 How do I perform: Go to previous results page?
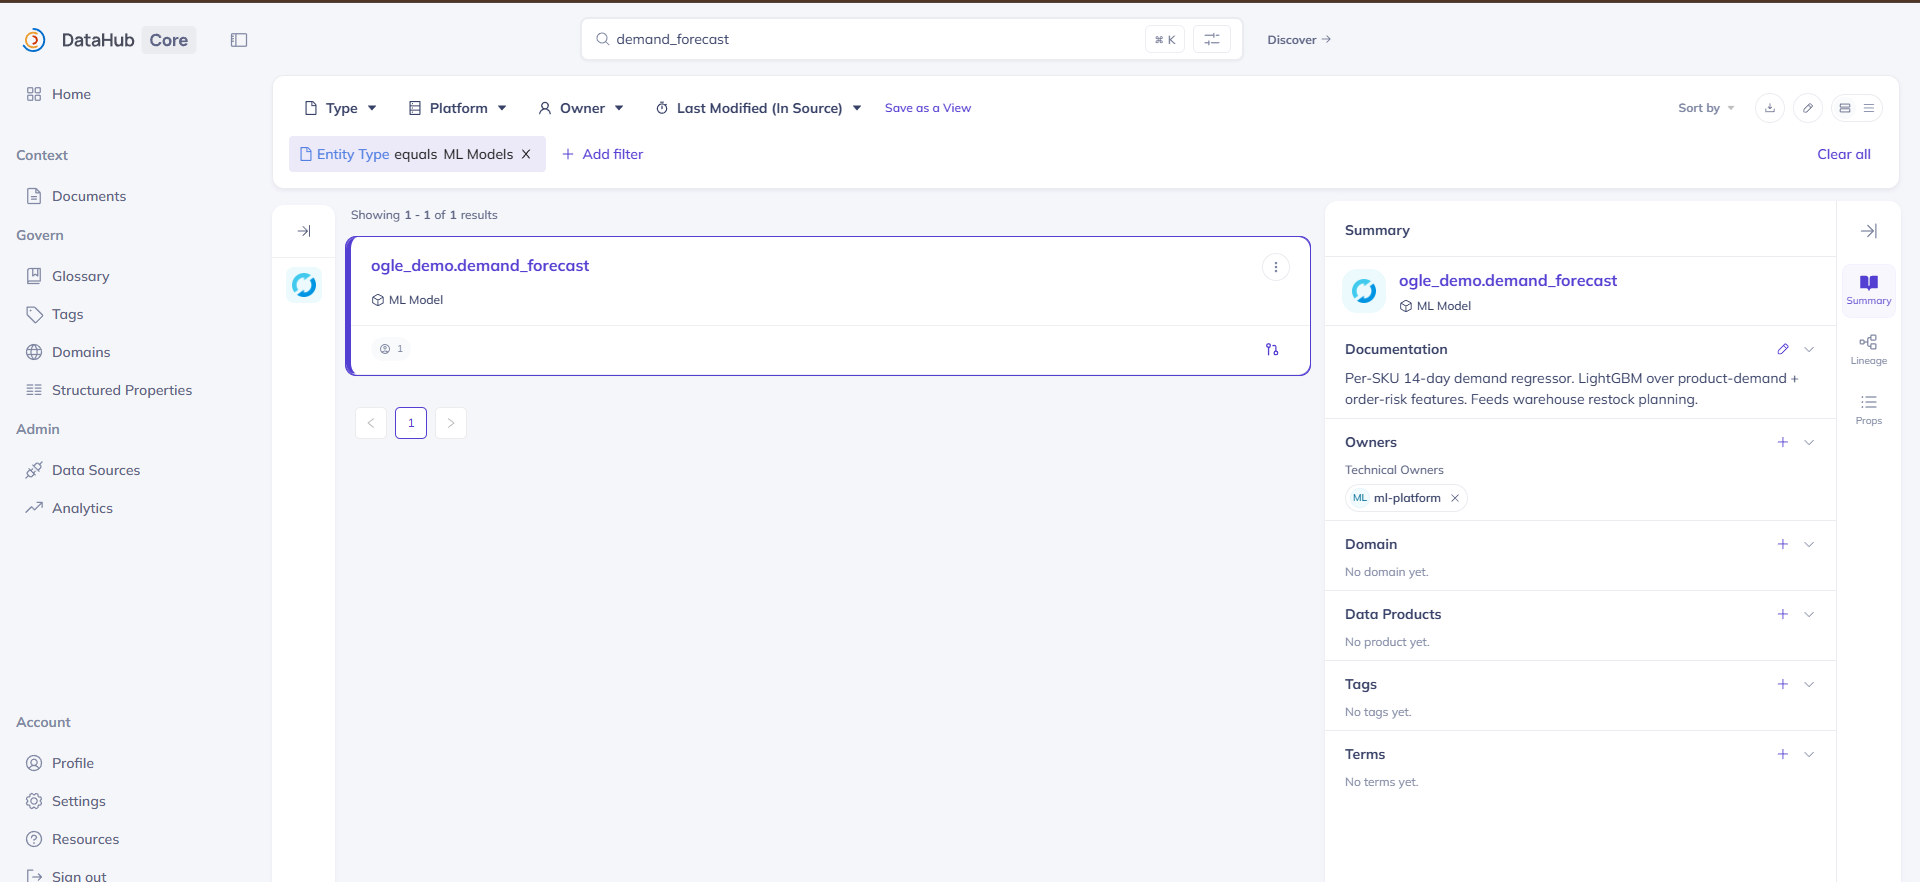coord(371,423)
